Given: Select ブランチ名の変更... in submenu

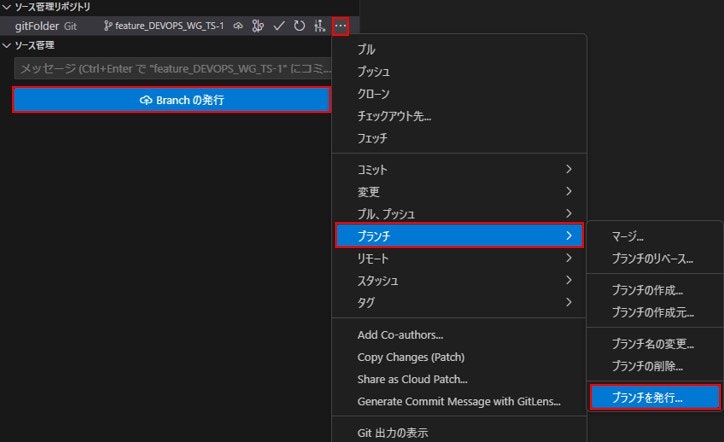Looking at the screenshot, I should click(x=655, y=344).
